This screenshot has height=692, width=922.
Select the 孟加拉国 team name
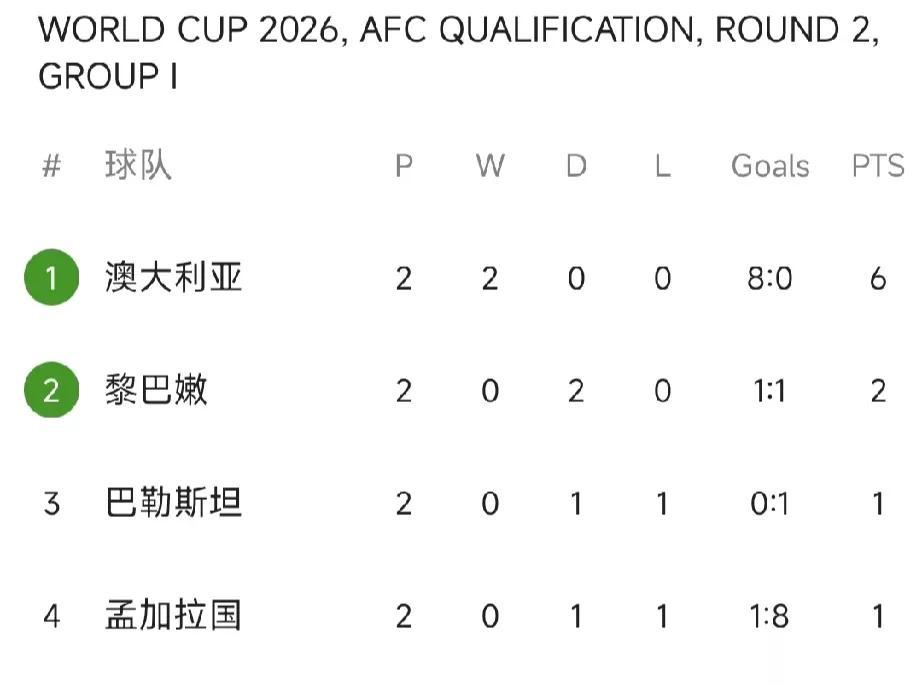point(173,616)
